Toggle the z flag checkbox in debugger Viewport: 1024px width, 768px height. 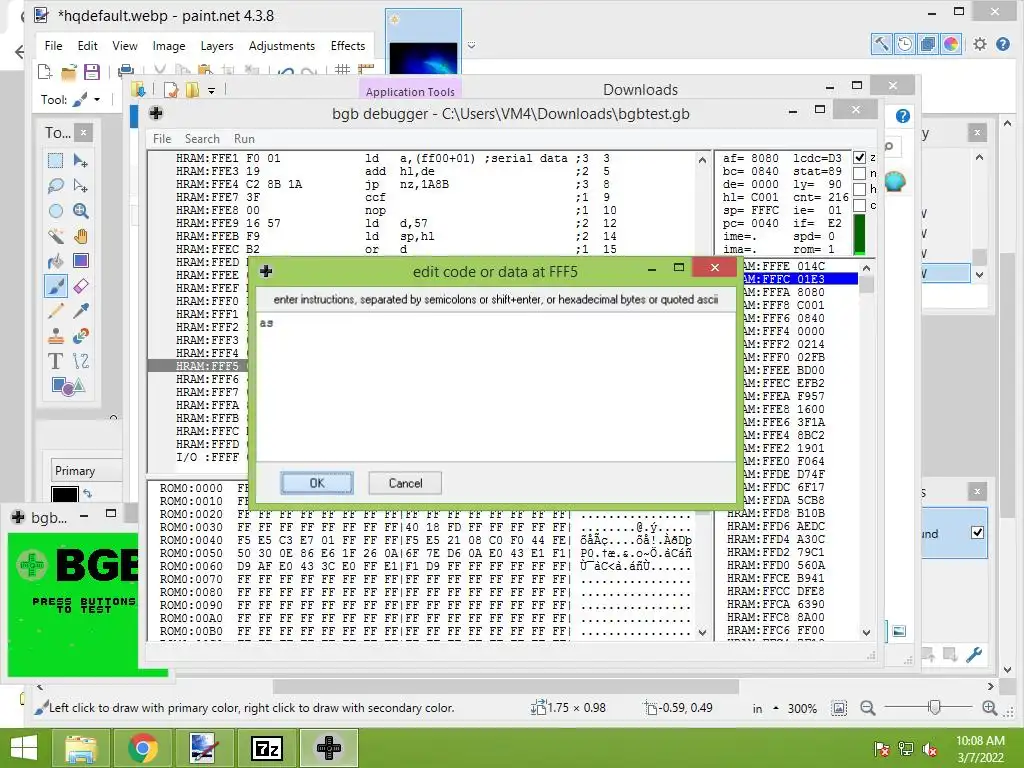859,157
